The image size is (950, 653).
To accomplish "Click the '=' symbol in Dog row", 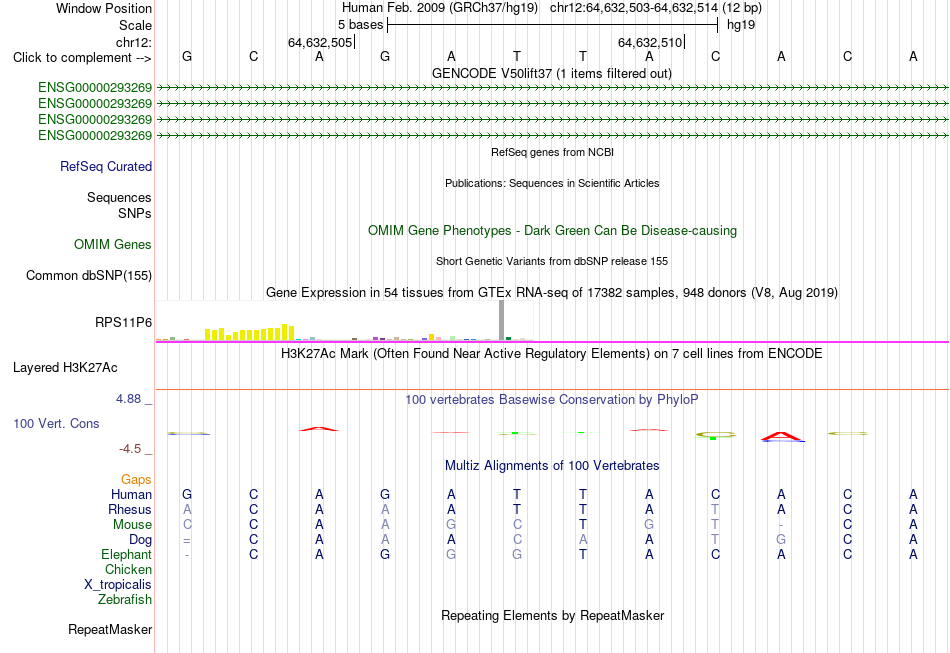I will coord(187,540).
